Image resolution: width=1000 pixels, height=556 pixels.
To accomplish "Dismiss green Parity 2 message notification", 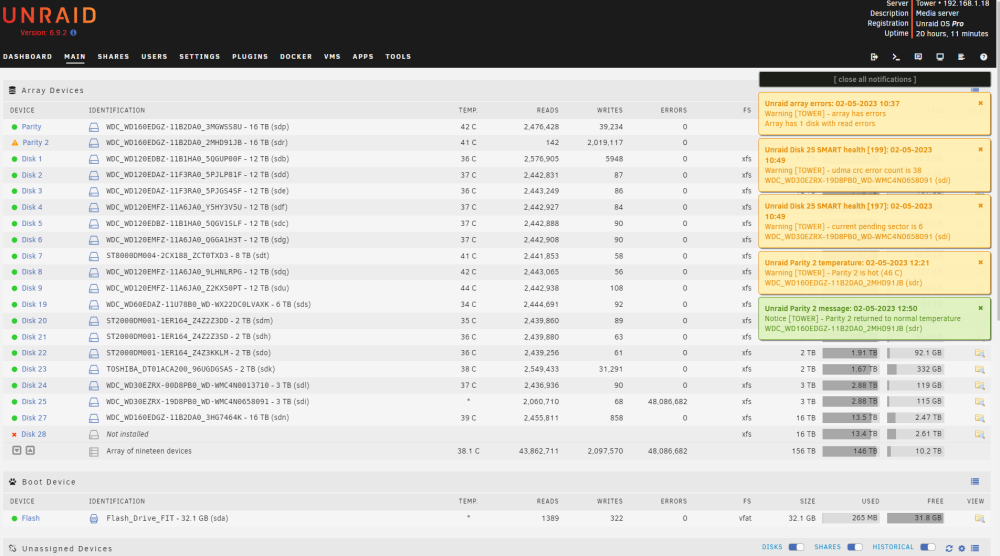I will coord(981,309).
